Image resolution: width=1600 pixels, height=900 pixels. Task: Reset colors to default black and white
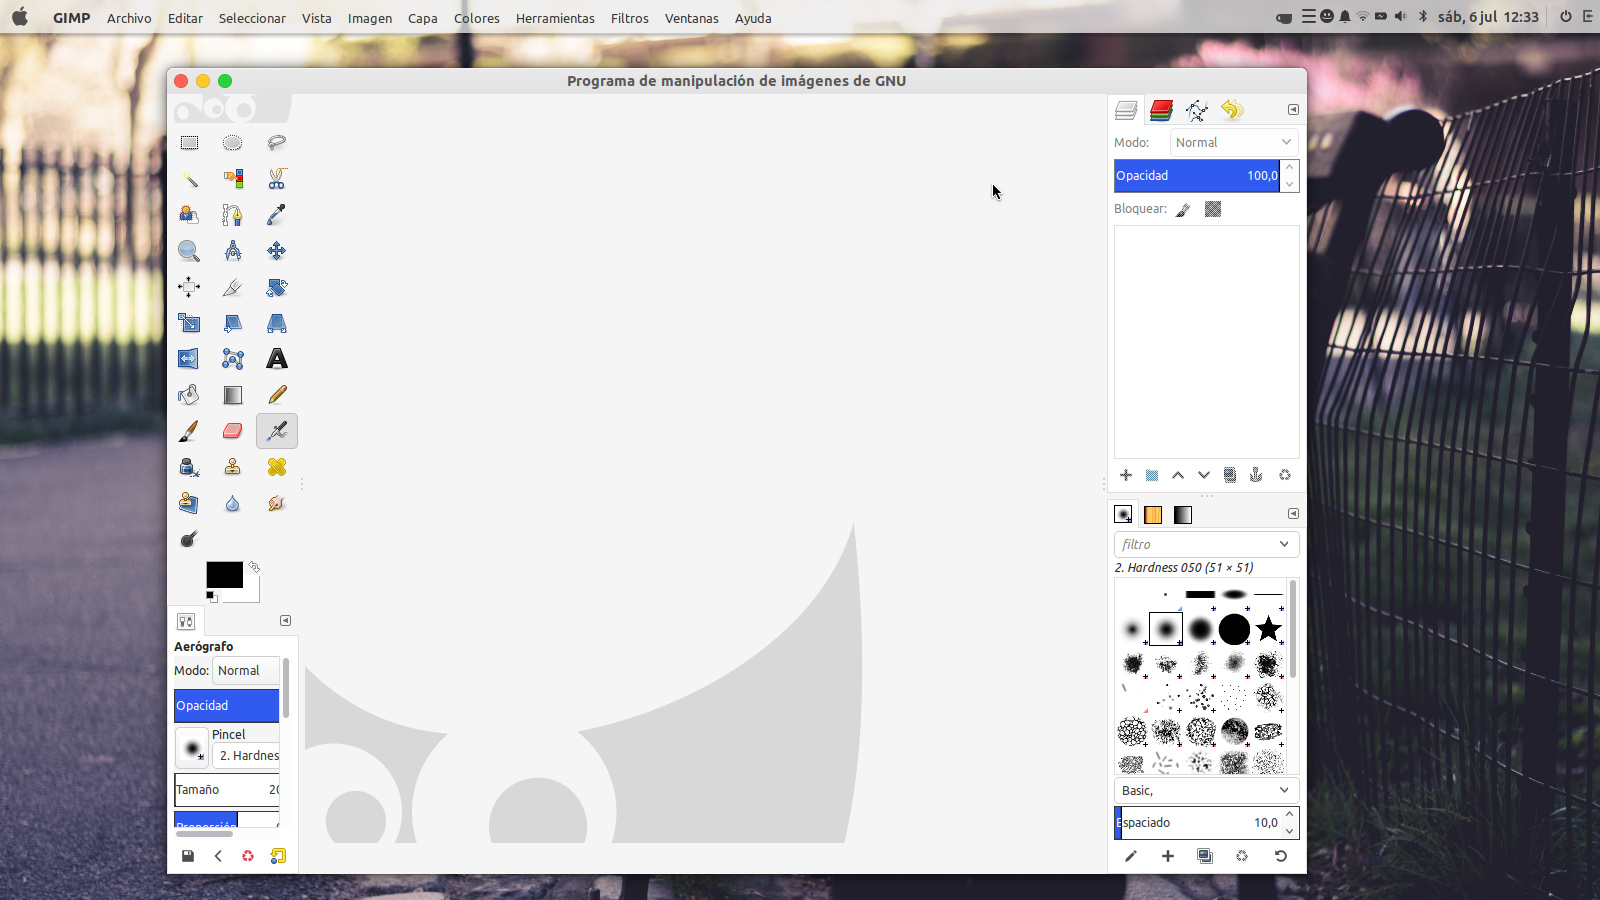pyautogui.click(x=211, y=597)
